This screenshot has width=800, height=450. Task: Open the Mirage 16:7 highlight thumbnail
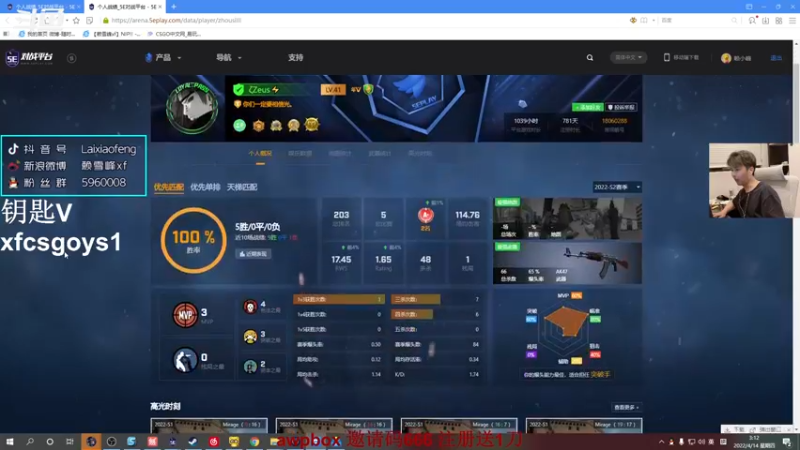click(459, 425)
